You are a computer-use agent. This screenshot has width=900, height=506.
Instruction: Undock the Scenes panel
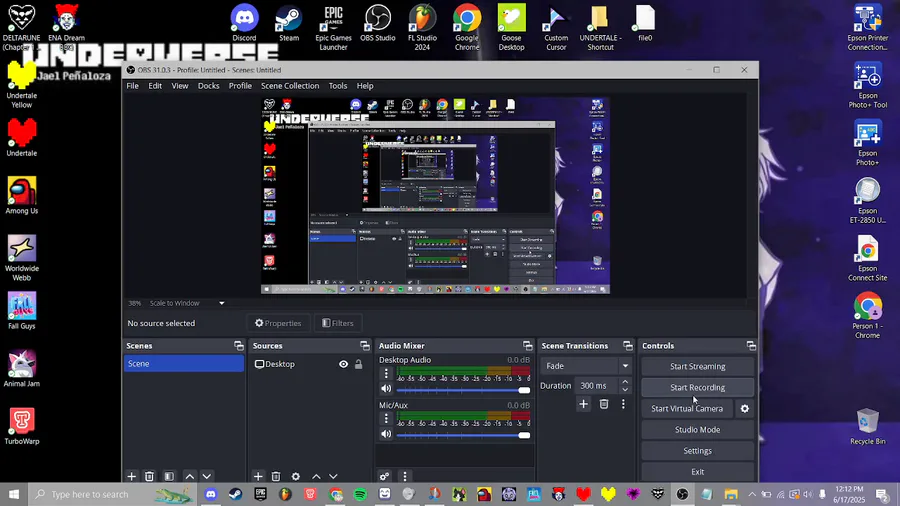point(239,345)
